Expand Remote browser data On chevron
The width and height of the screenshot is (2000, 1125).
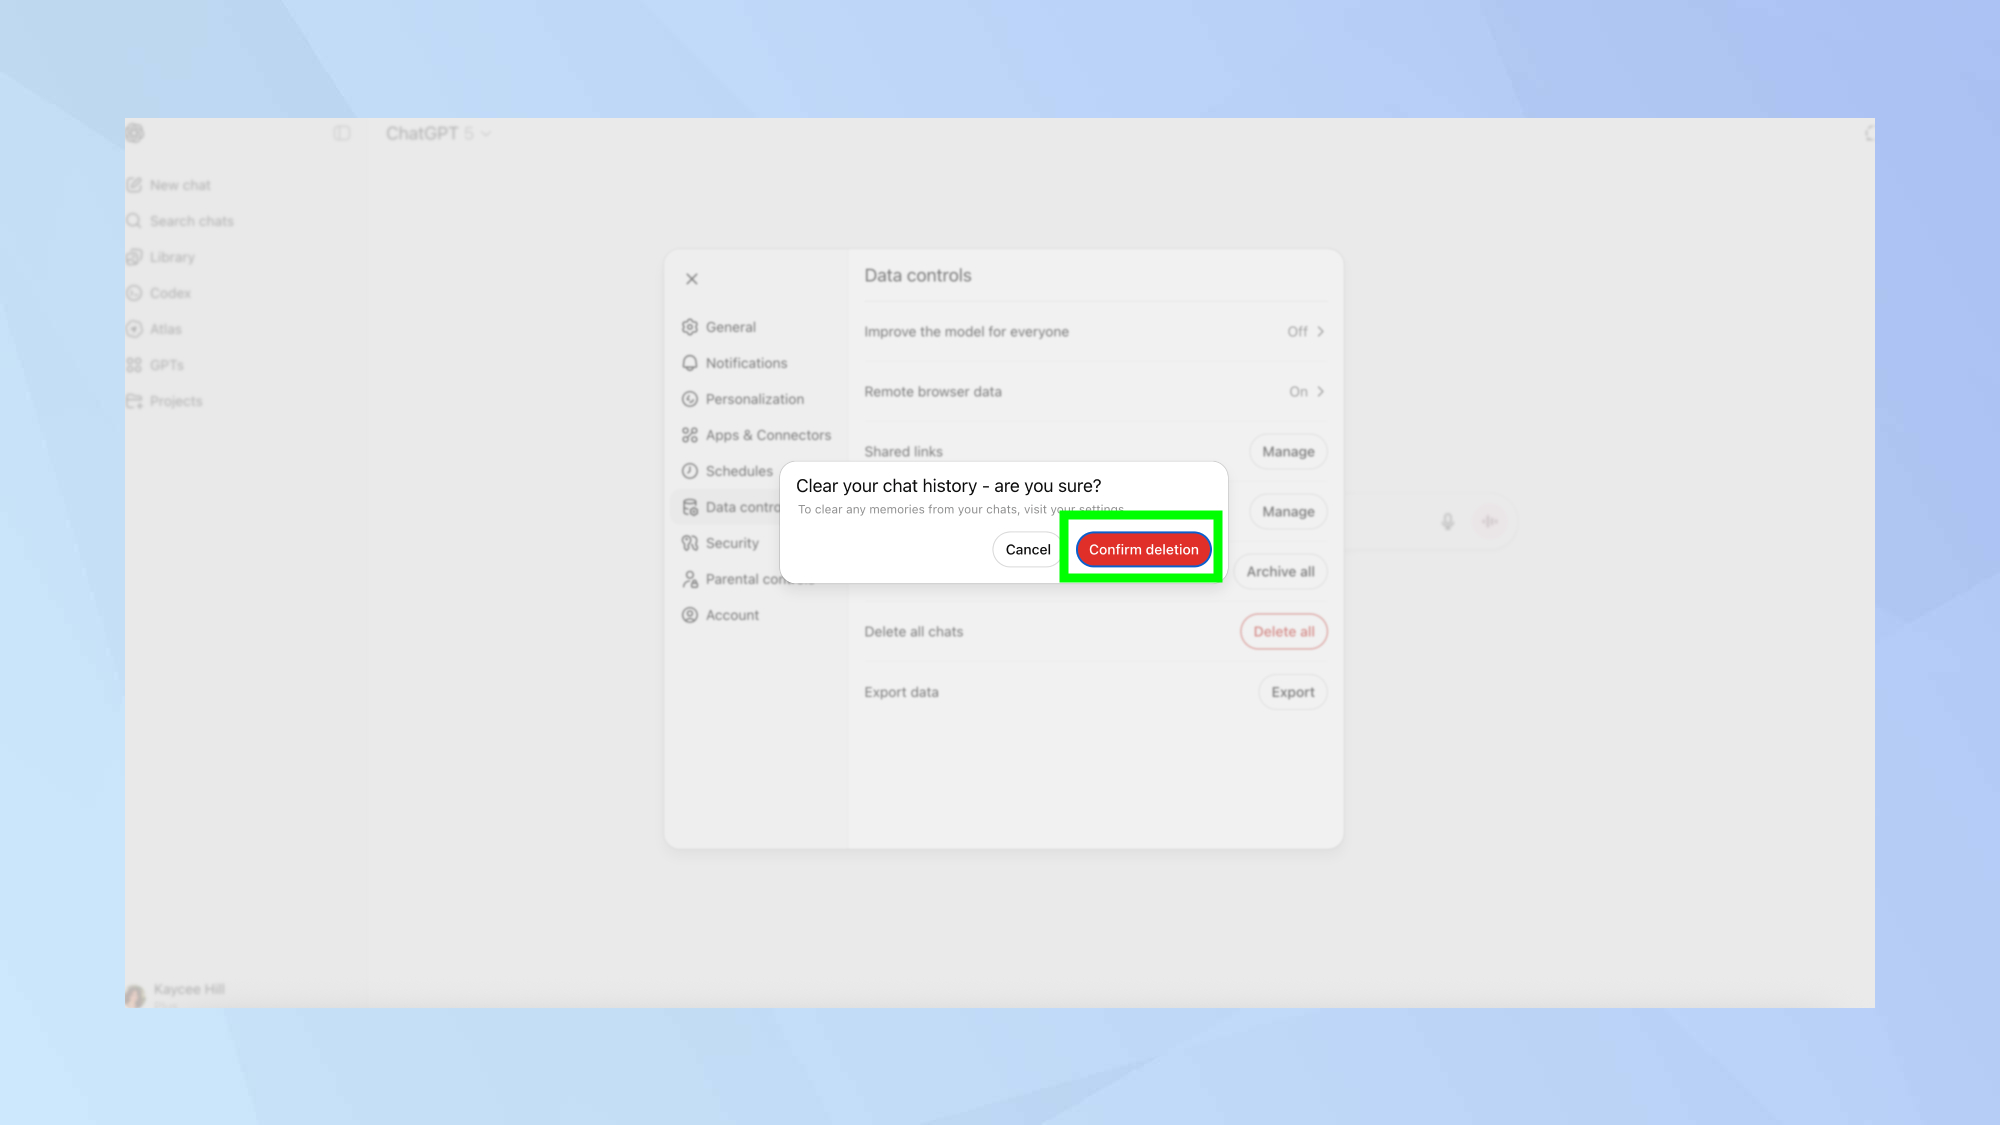[x=1320, y=391]
